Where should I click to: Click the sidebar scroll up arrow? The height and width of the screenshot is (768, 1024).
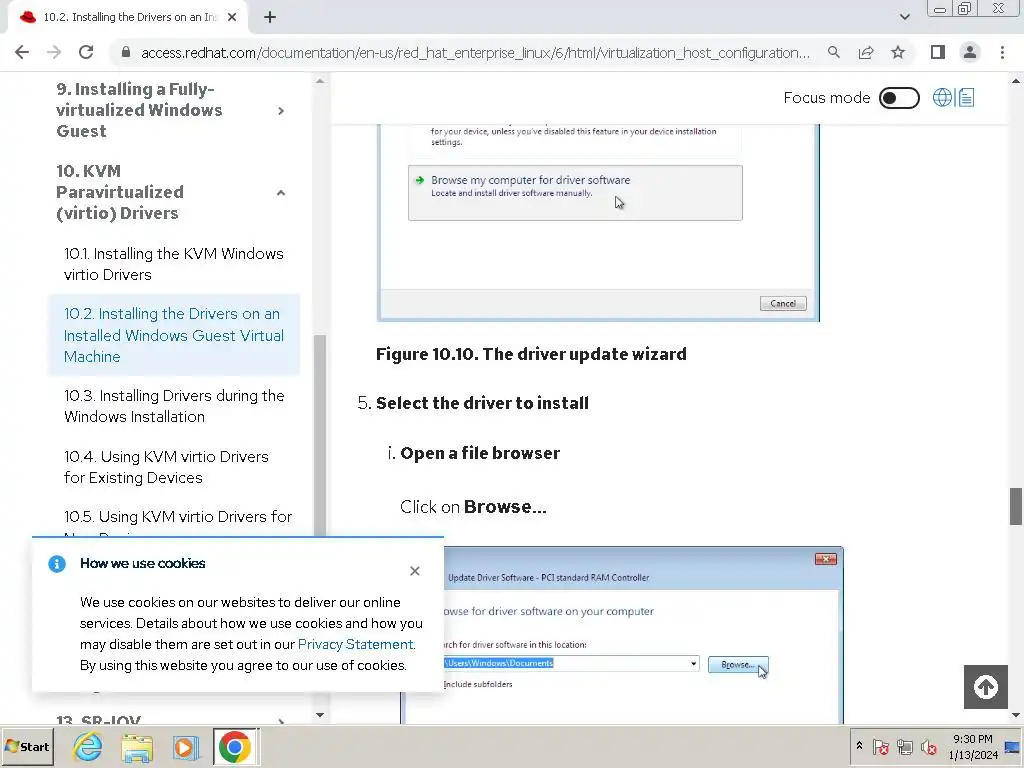click(320, 82)
